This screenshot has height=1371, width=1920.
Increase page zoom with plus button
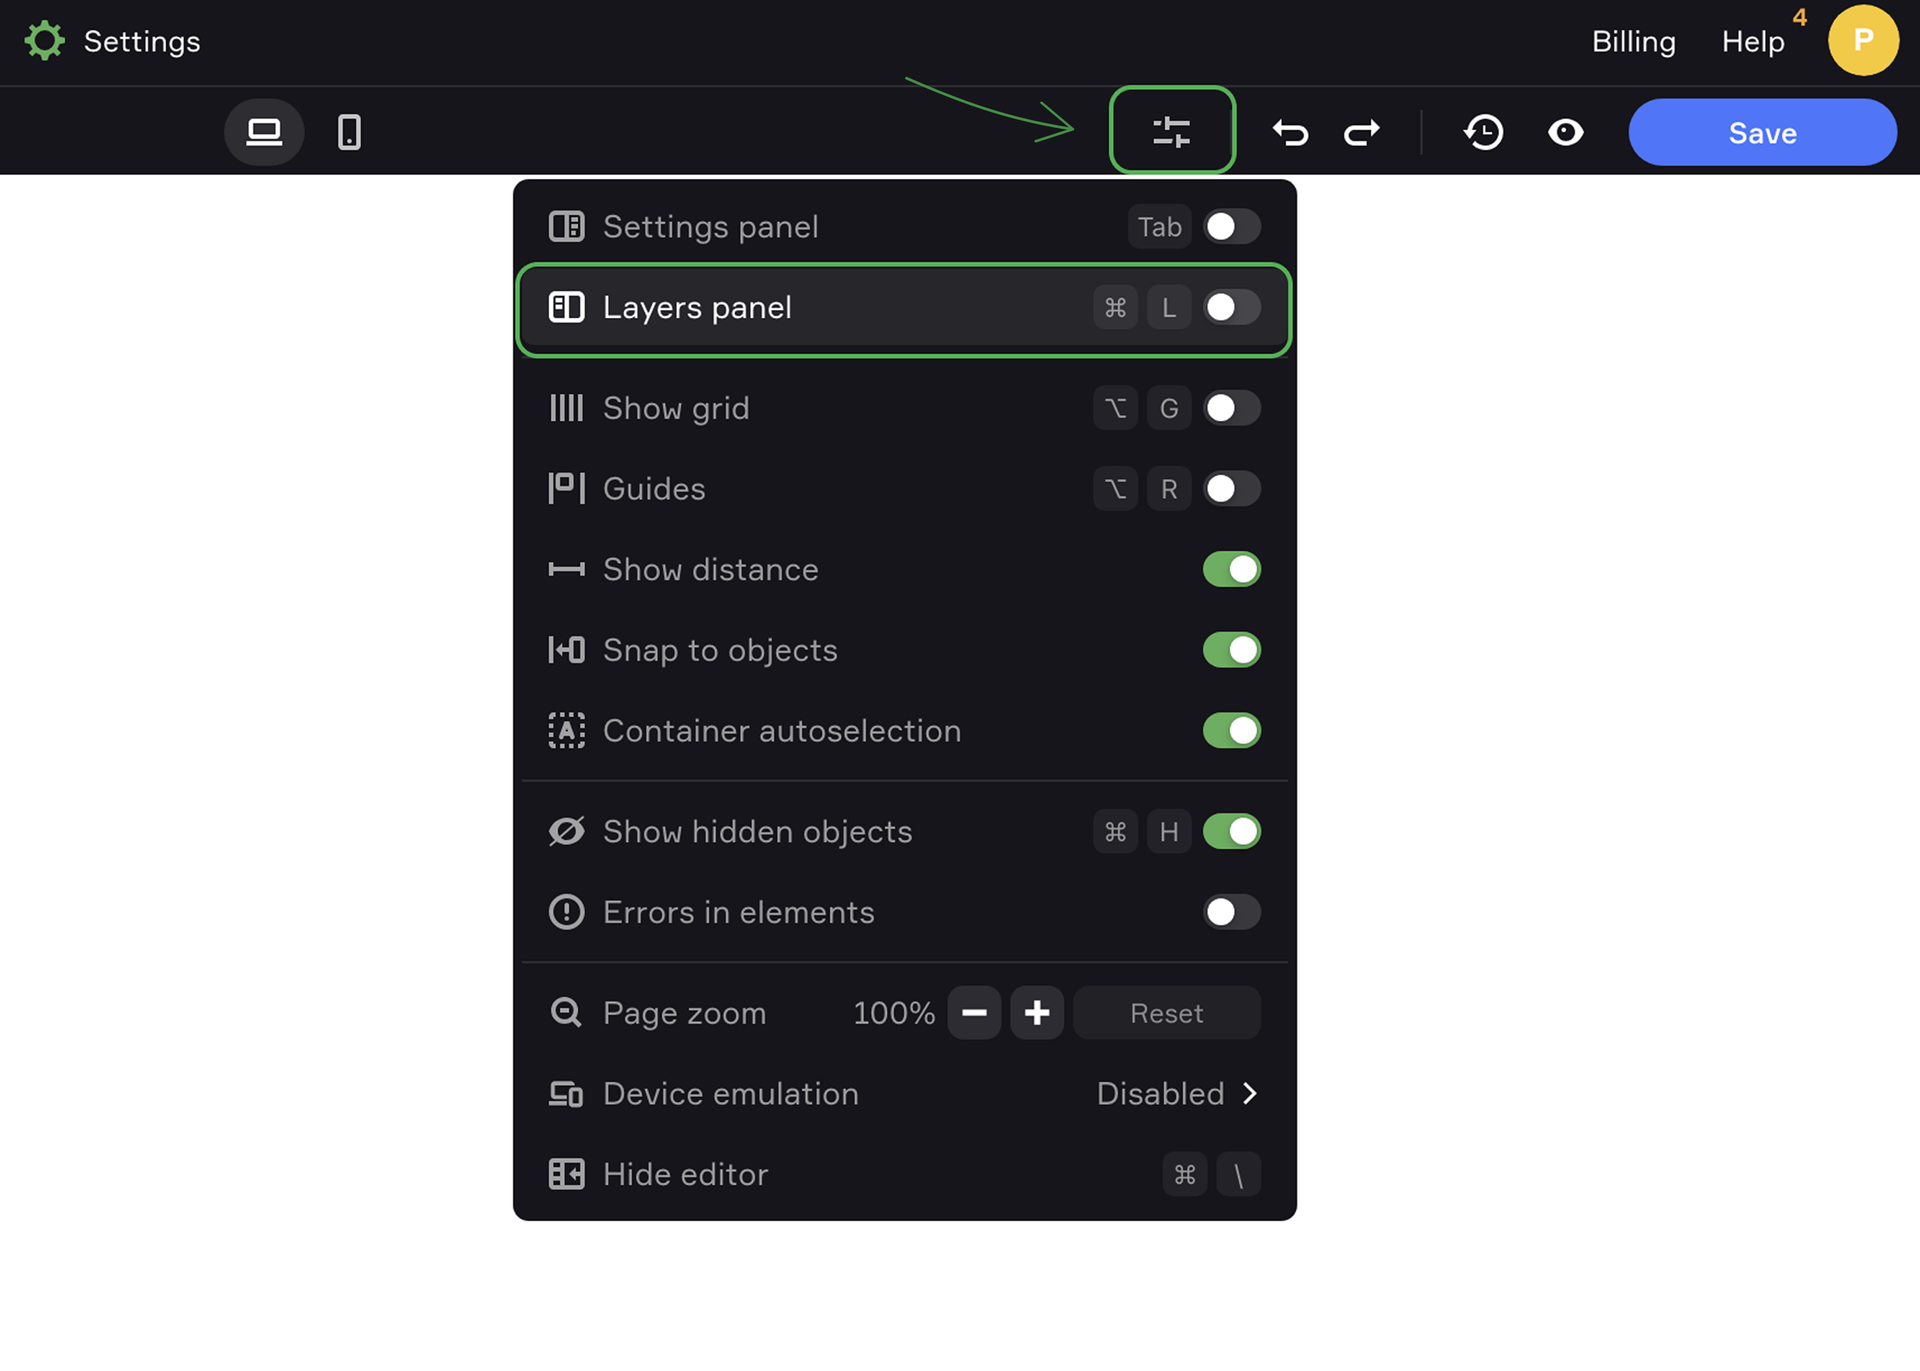tap(1037, 1013)
